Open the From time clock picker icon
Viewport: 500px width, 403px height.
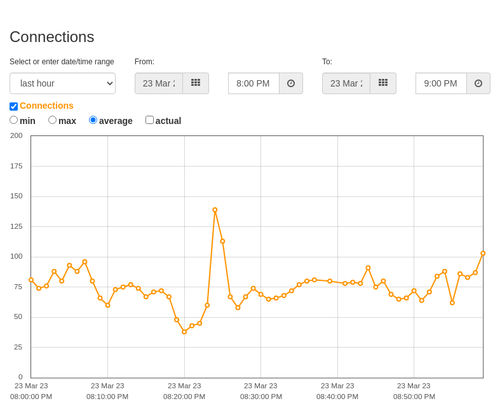coord(291,83)
